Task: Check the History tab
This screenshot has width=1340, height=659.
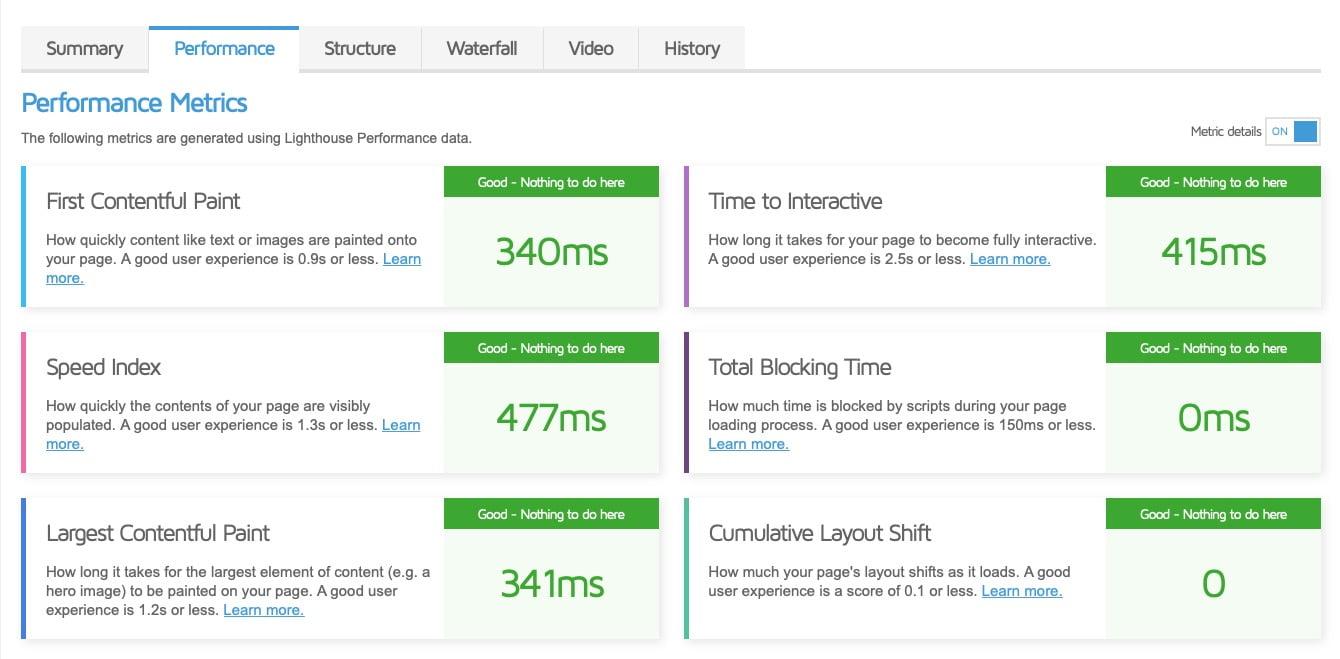Action: coord(691,48)
